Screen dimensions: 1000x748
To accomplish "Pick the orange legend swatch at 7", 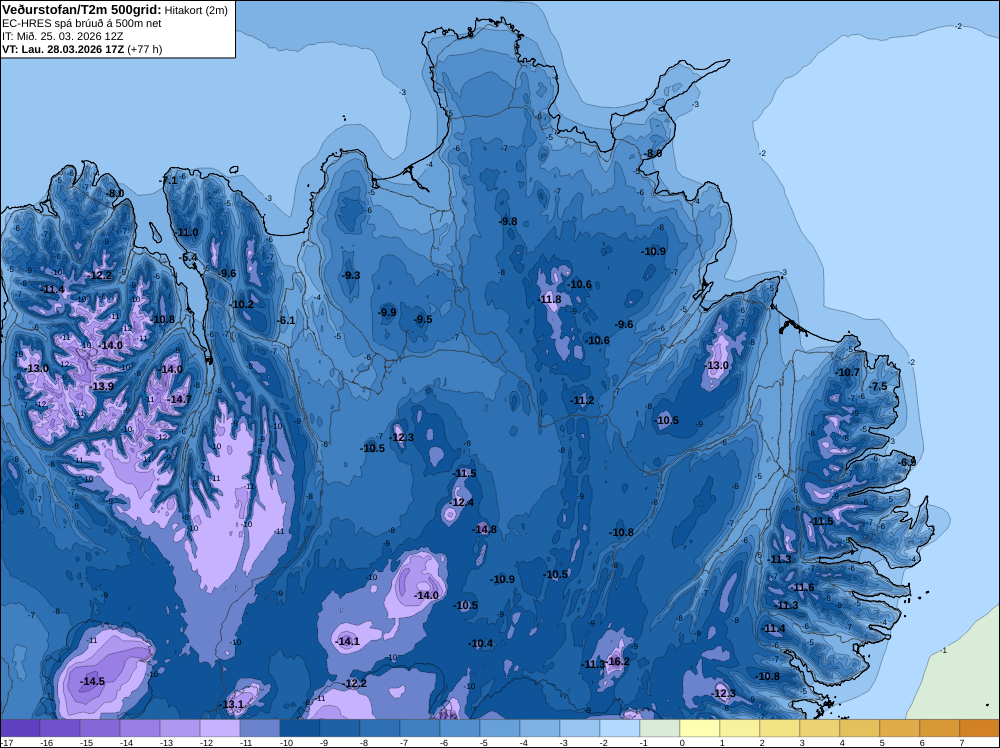I will click(x=980, y=728).
